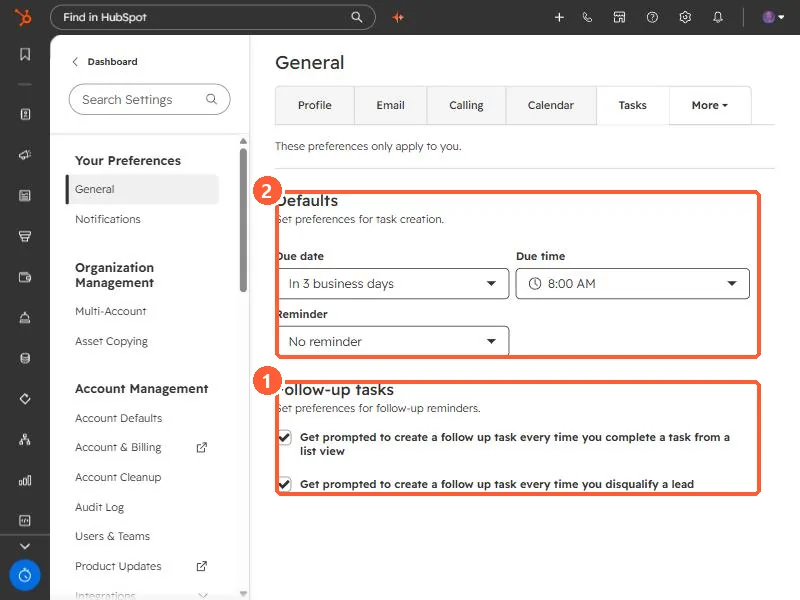The height and width of the screenshot is (600, 800).
Task: Open the service bell icon in sidebar
Action: click(24, 317)
